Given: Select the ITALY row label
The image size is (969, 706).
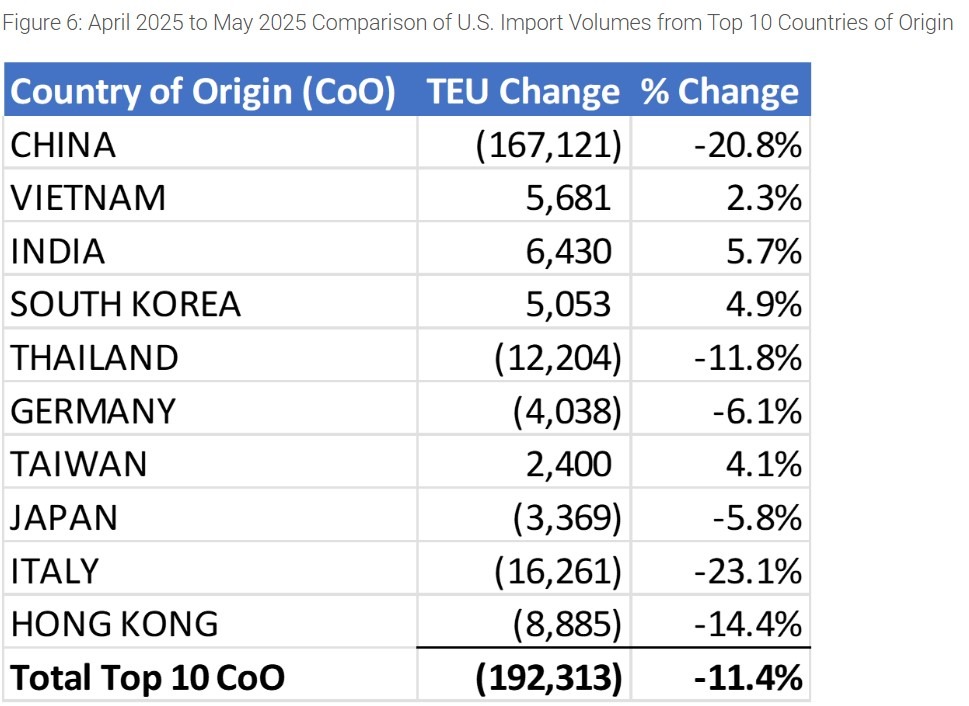Looking at the screenshot, I should [x=55, y=571].
